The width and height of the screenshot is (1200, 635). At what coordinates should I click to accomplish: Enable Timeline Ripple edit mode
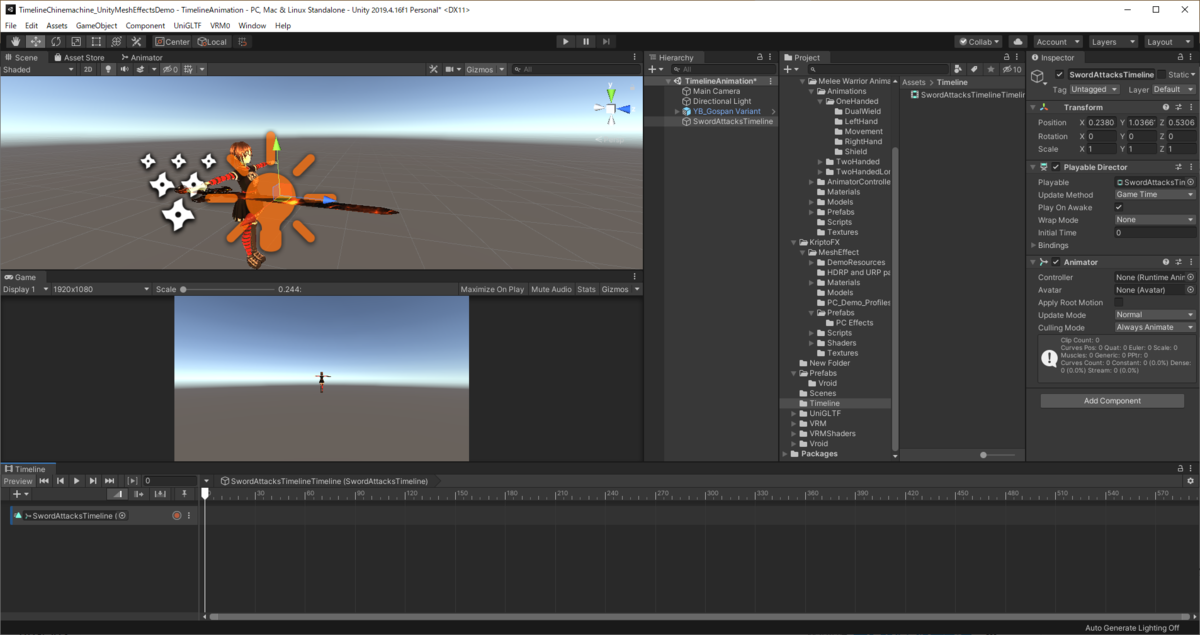(x=137, y=494)
